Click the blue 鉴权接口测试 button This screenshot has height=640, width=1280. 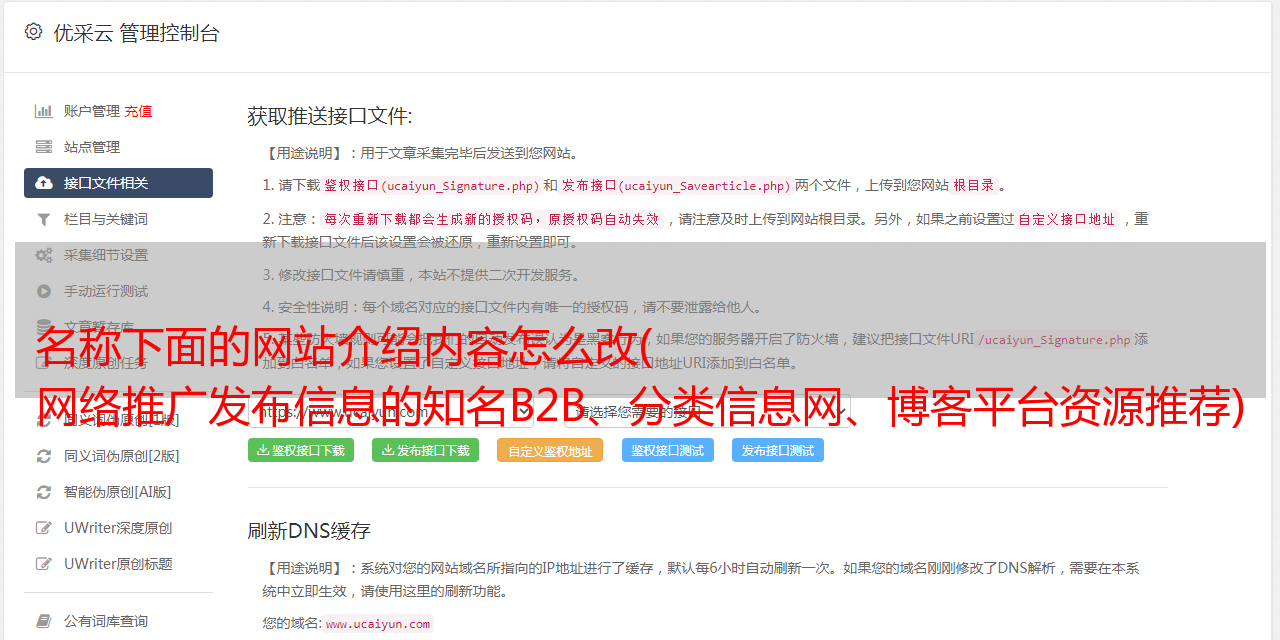(x=668, y=450)
